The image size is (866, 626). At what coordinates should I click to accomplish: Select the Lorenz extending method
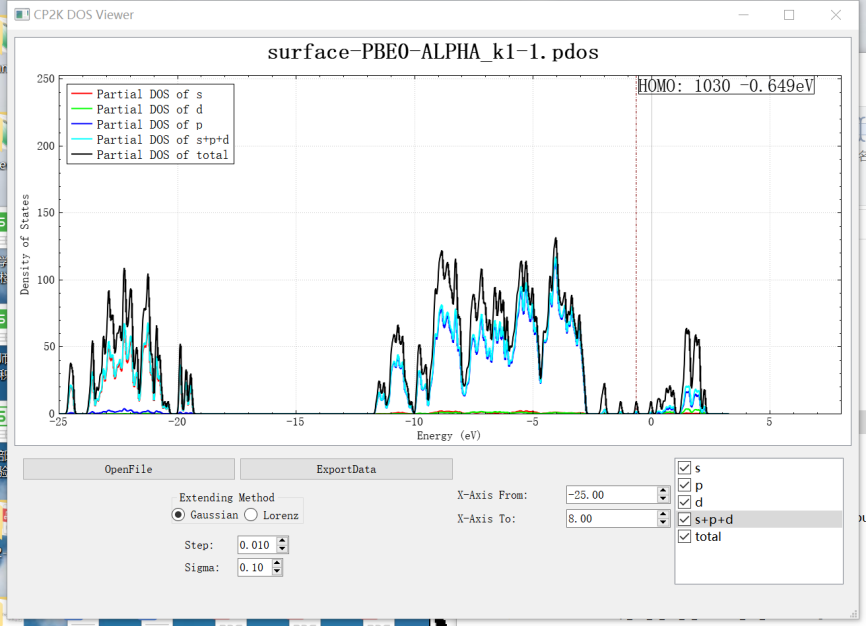[x=251, y=515]
